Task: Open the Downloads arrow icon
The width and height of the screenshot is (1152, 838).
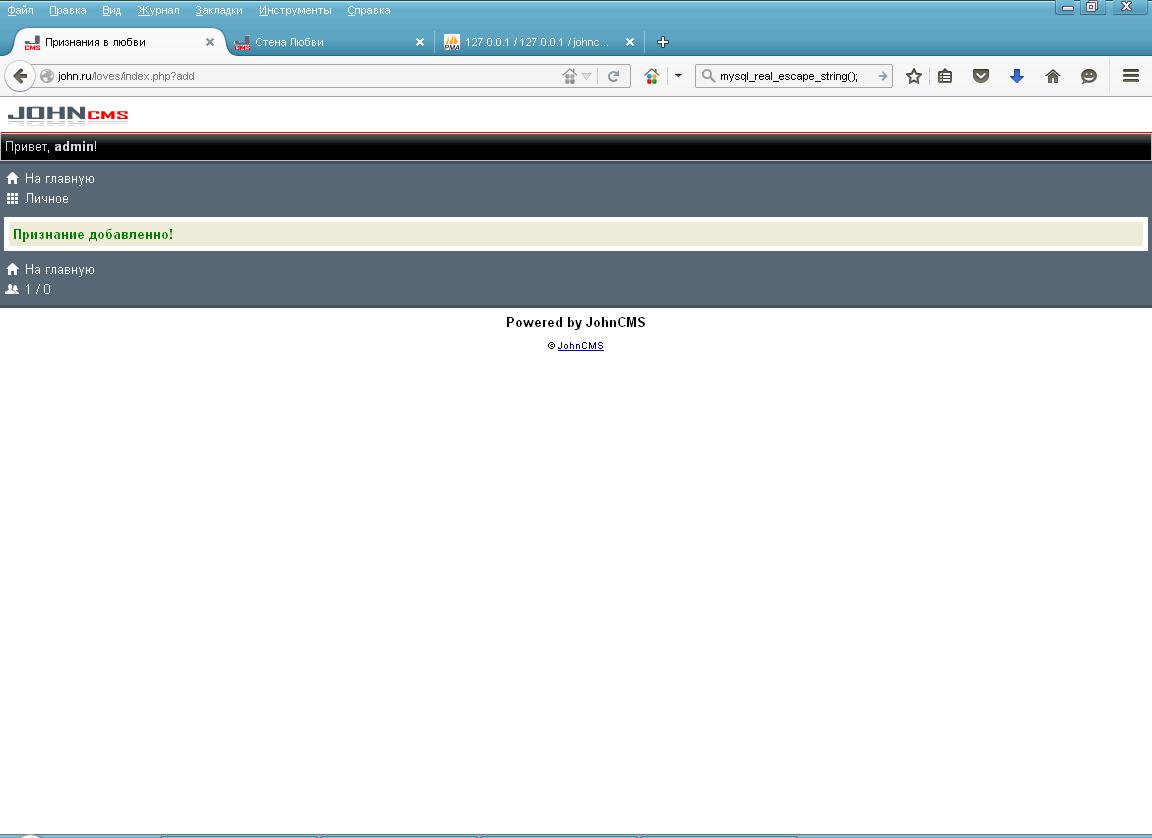Action: click(1017, 76)
